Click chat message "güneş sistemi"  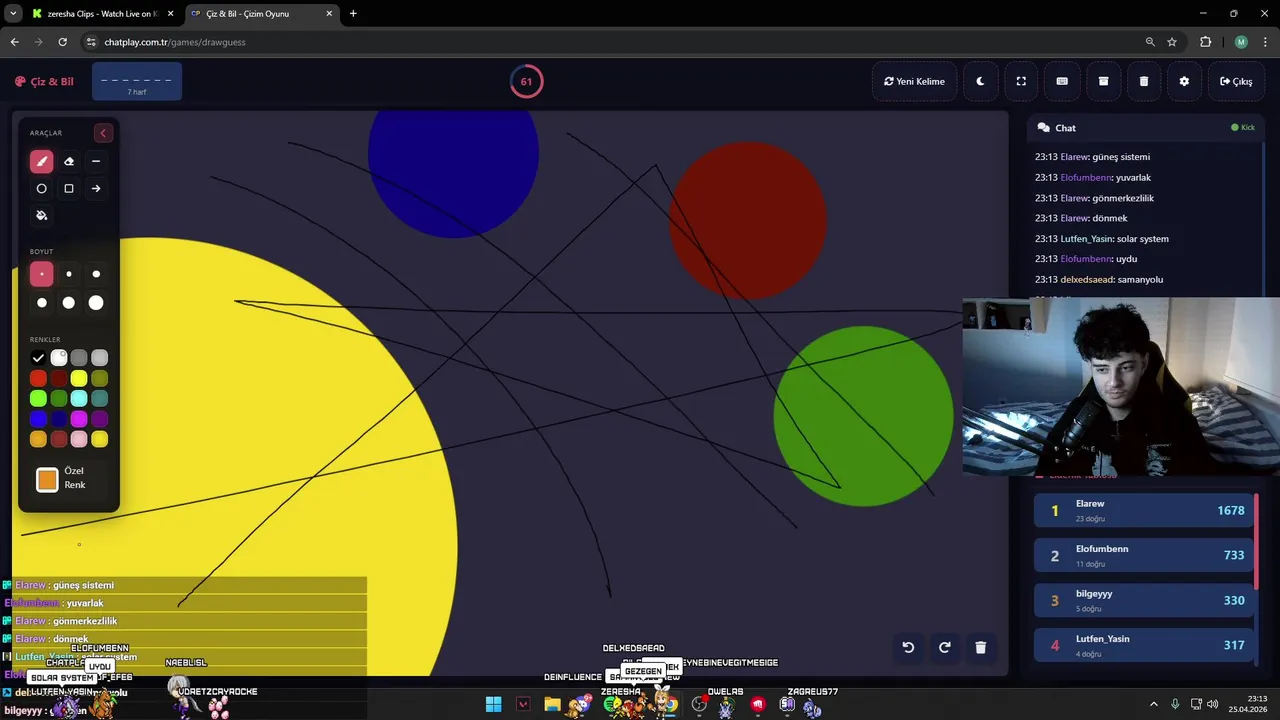[x=1120, y=157]
